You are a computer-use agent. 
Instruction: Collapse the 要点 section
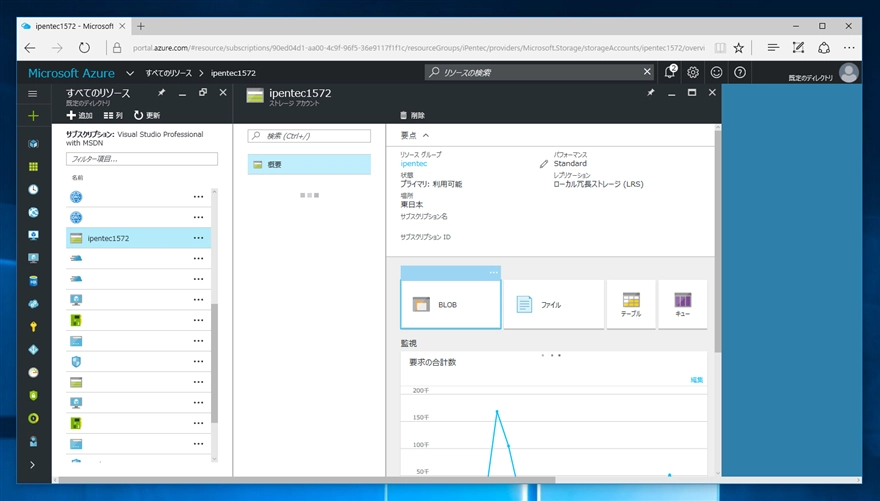[x=426, y=135]
